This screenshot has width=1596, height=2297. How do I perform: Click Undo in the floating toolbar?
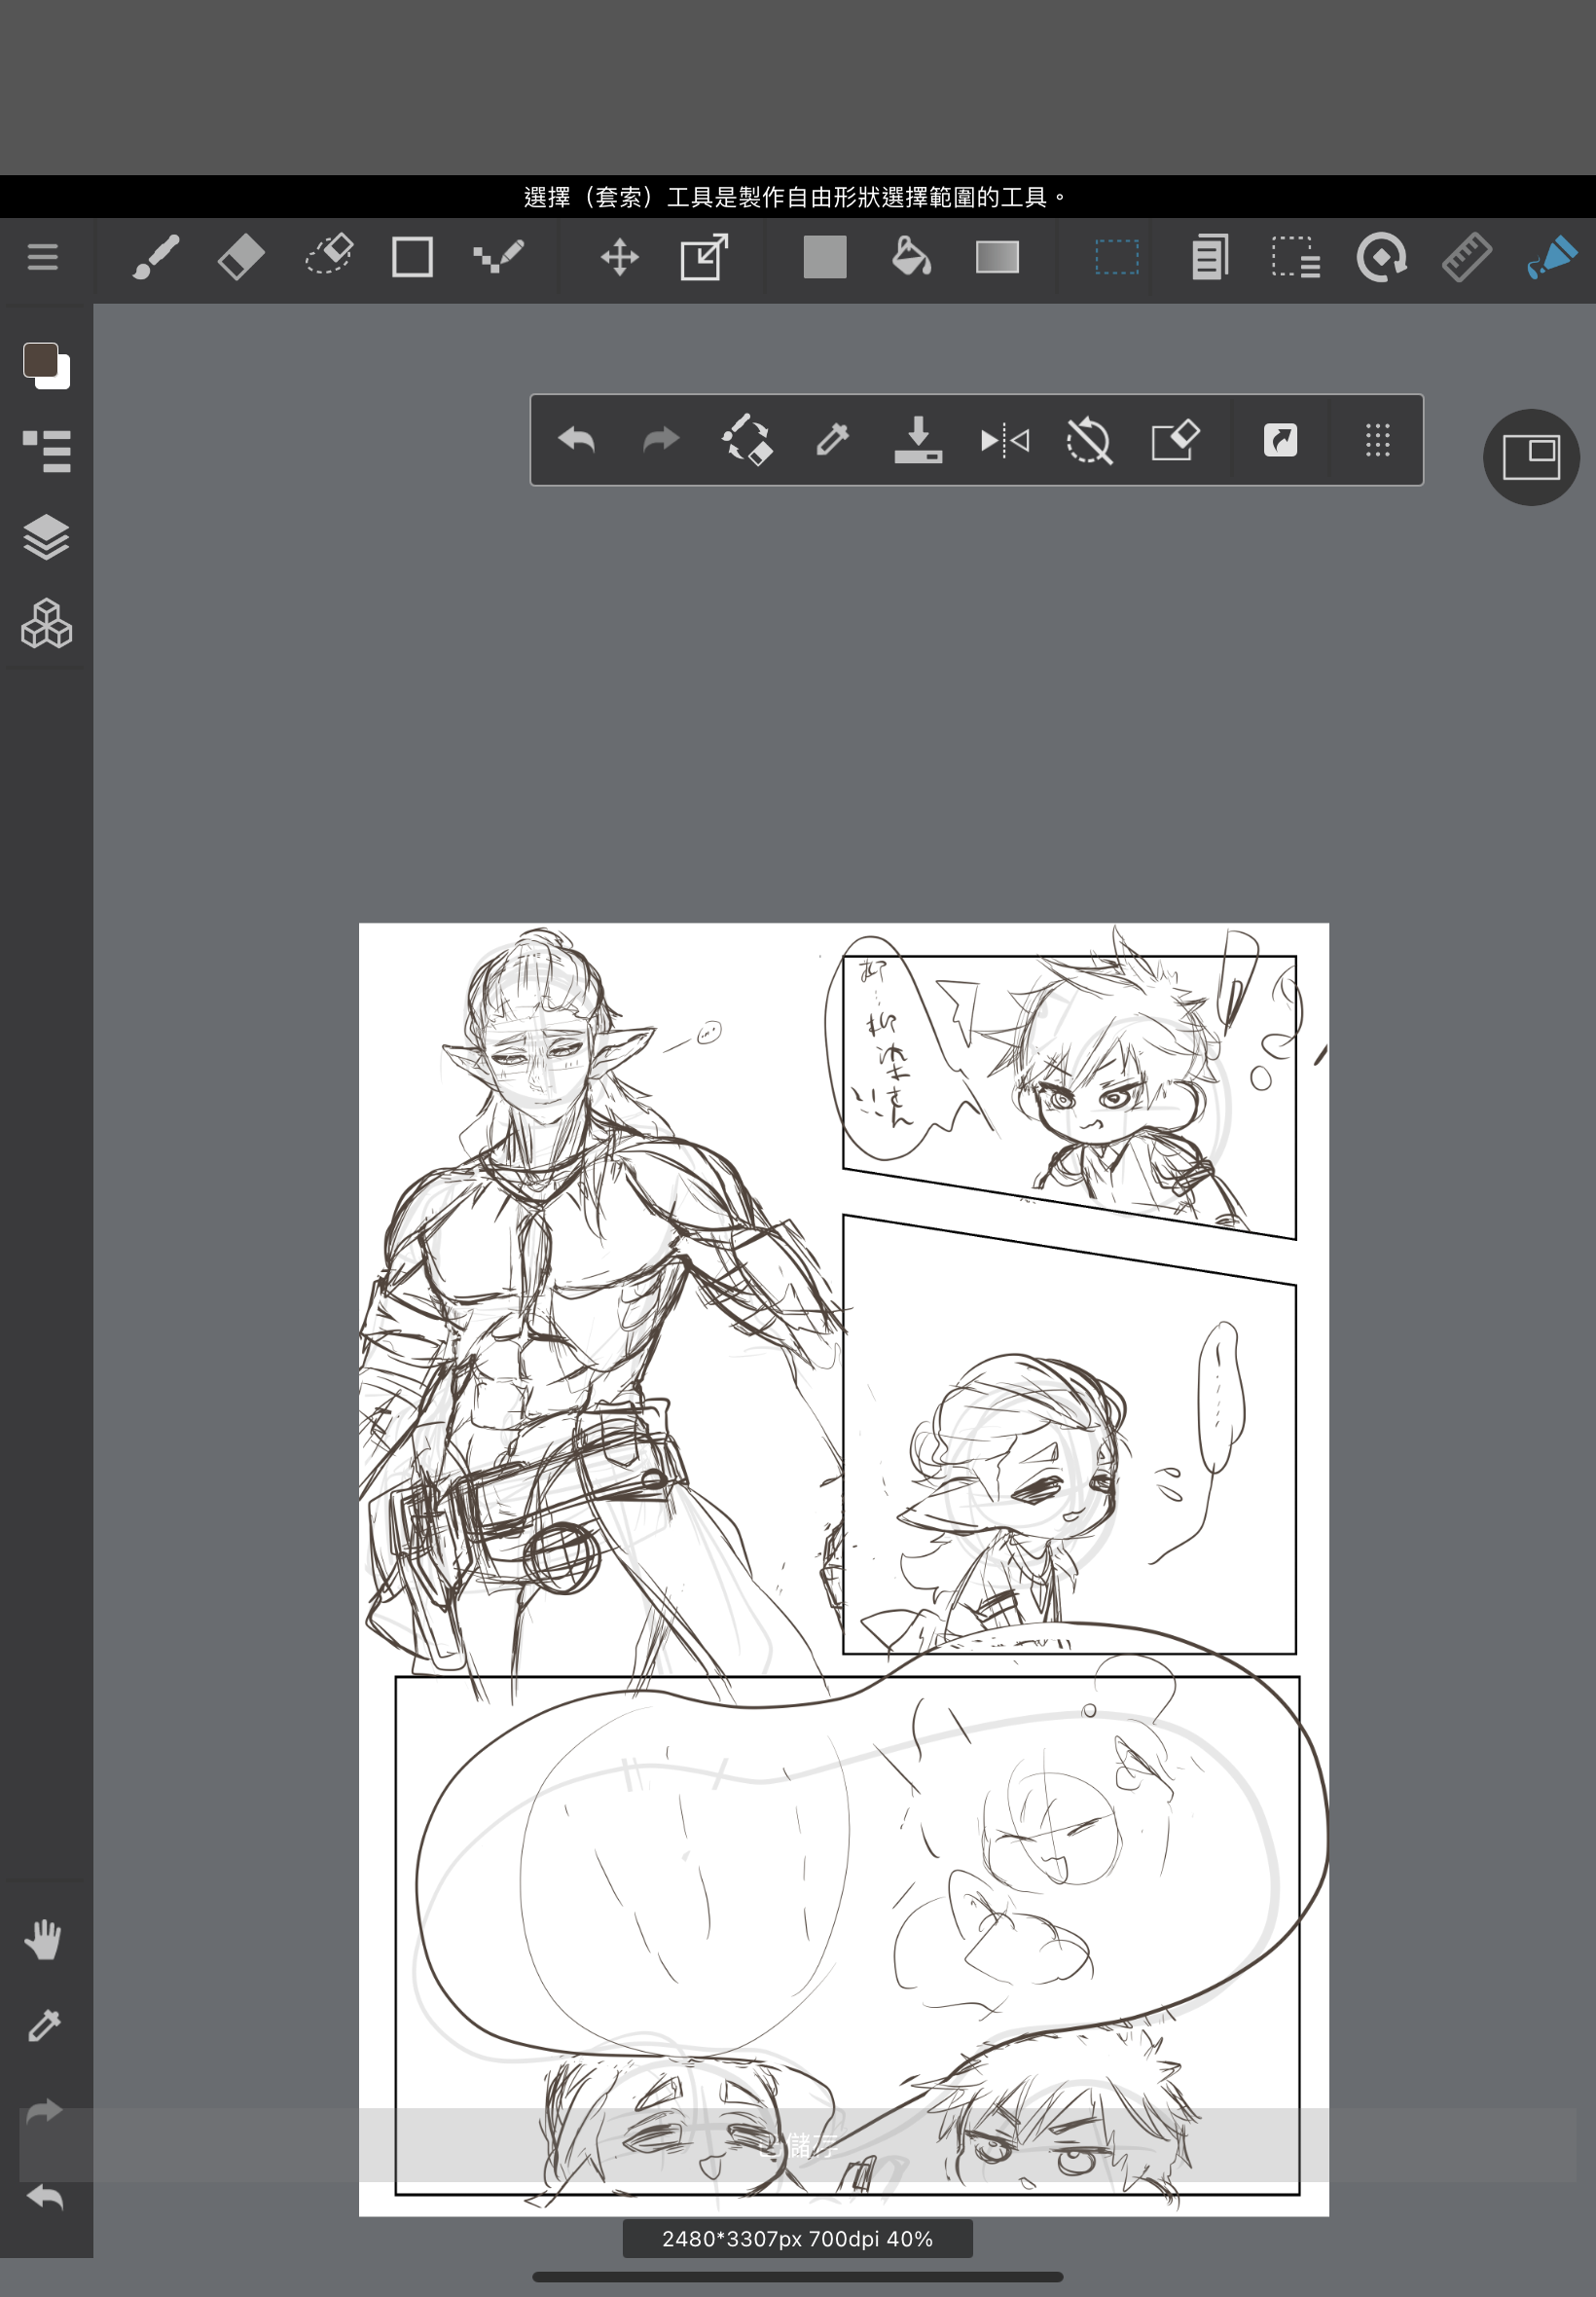pyautogui.click(x=576, y=440)
